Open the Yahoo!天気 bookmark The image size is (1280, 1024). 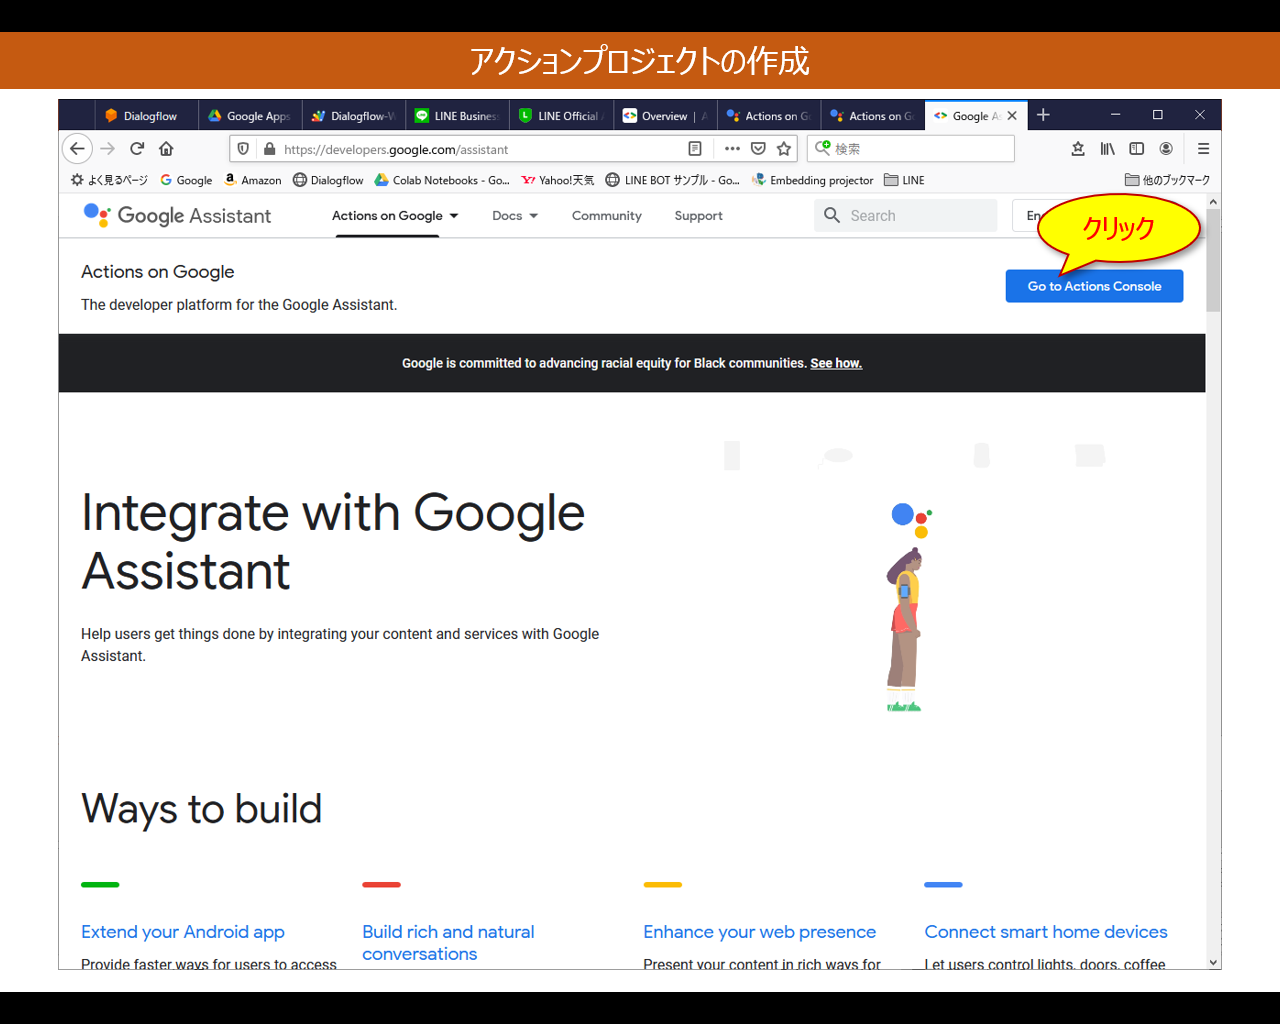[558, 180]
